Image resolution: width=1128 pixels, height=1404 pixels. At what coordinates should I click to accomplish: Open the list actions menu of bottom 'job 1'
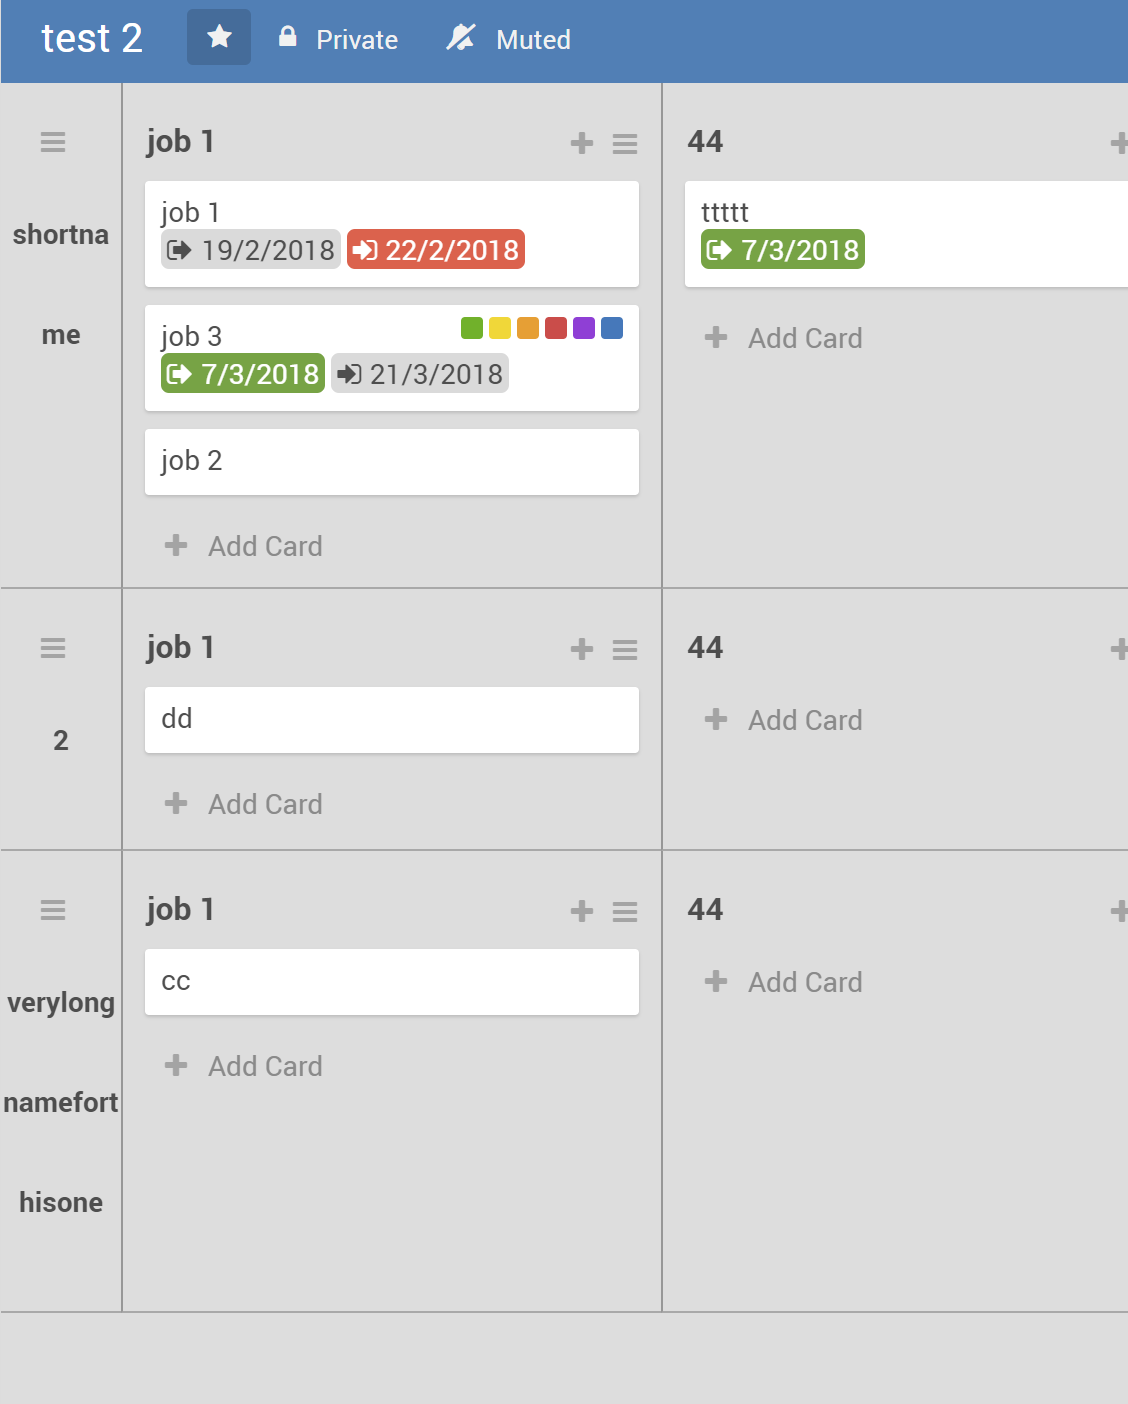[624, 911]
